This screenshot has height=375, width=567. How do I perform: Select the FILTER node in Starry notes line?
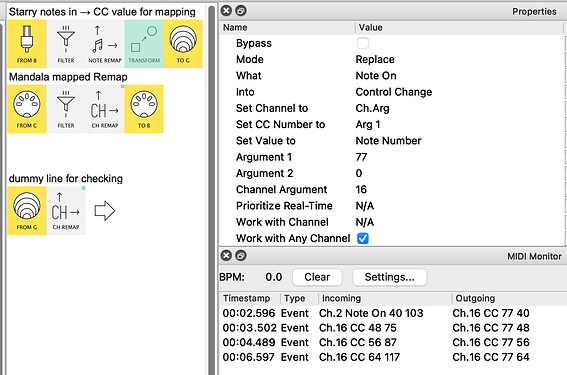pos(66,44)
